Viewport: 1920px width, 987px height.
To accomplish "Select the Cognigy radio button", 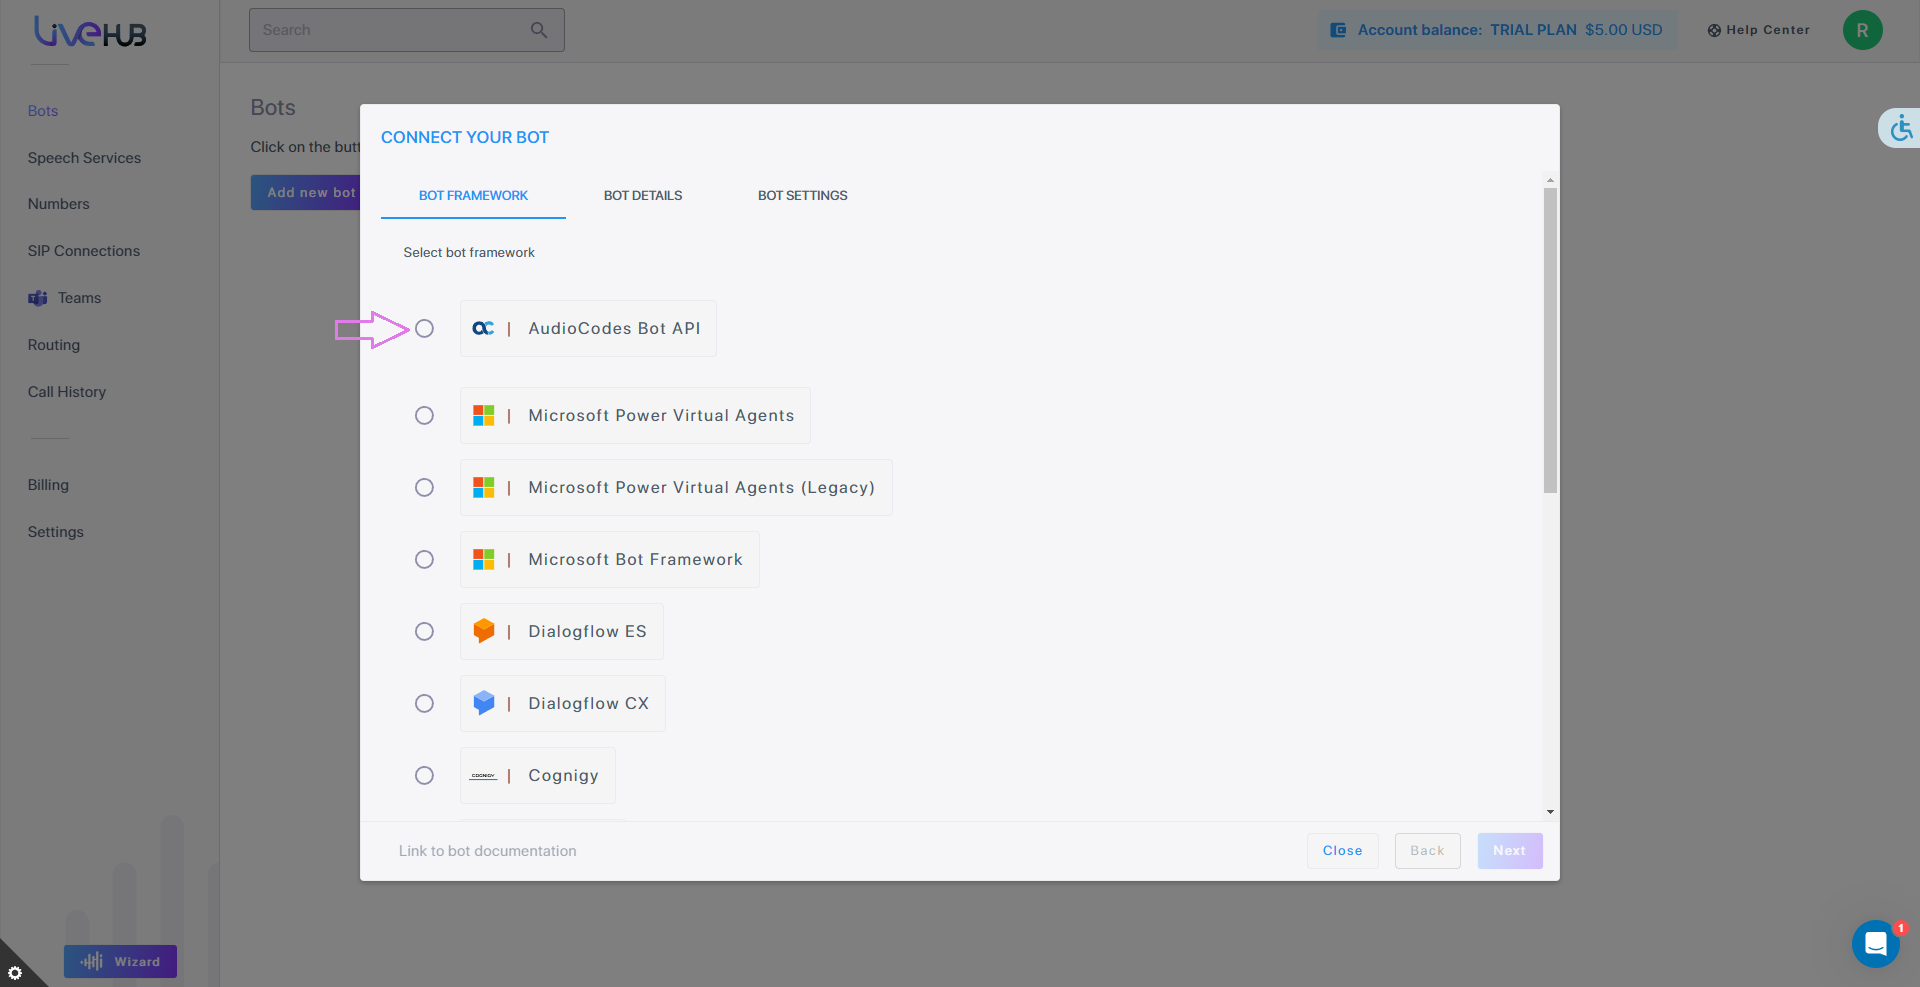I will click(x=424, y=775).
